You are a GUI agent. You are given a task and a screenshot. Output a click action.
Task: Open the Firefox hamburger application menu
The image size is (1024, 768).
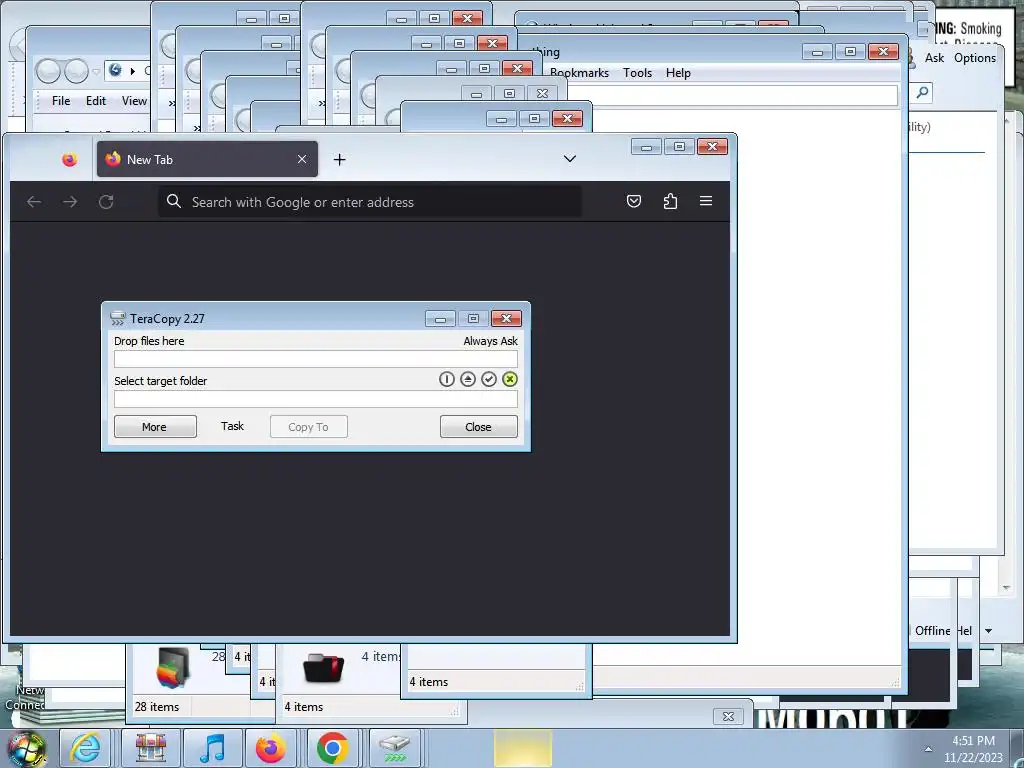(706, 201)
